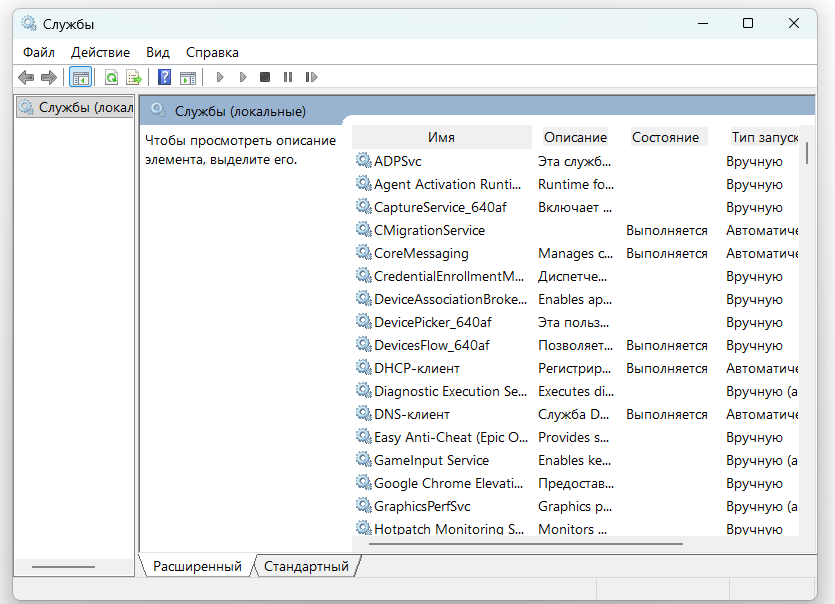Click the Stop service square icon
This screenshot has height=604, width=835.
pyautogui.click(x=265, y=78)
